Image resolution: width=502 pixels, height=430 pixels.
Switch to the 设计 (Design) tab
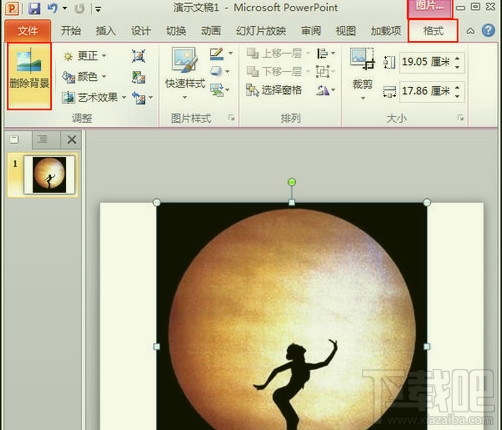coord(141,31)
